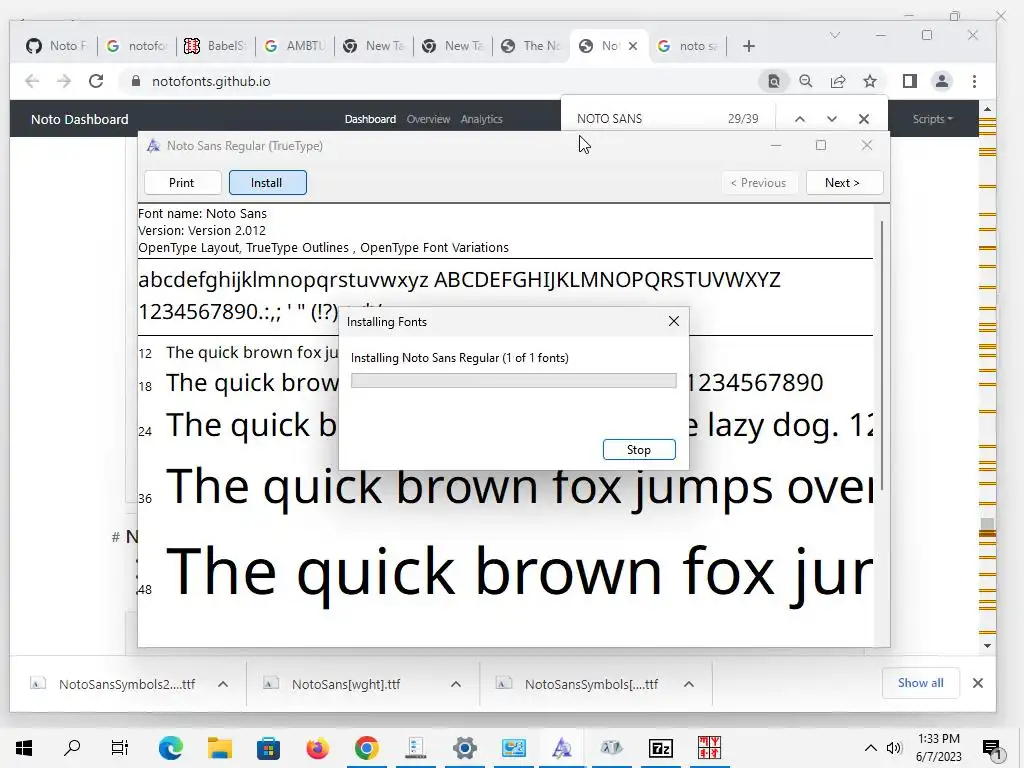Click the zoom magnifier icon in address bar
Image resolution: width=1024 pixels, height=768 pixels.
[806, 81]
